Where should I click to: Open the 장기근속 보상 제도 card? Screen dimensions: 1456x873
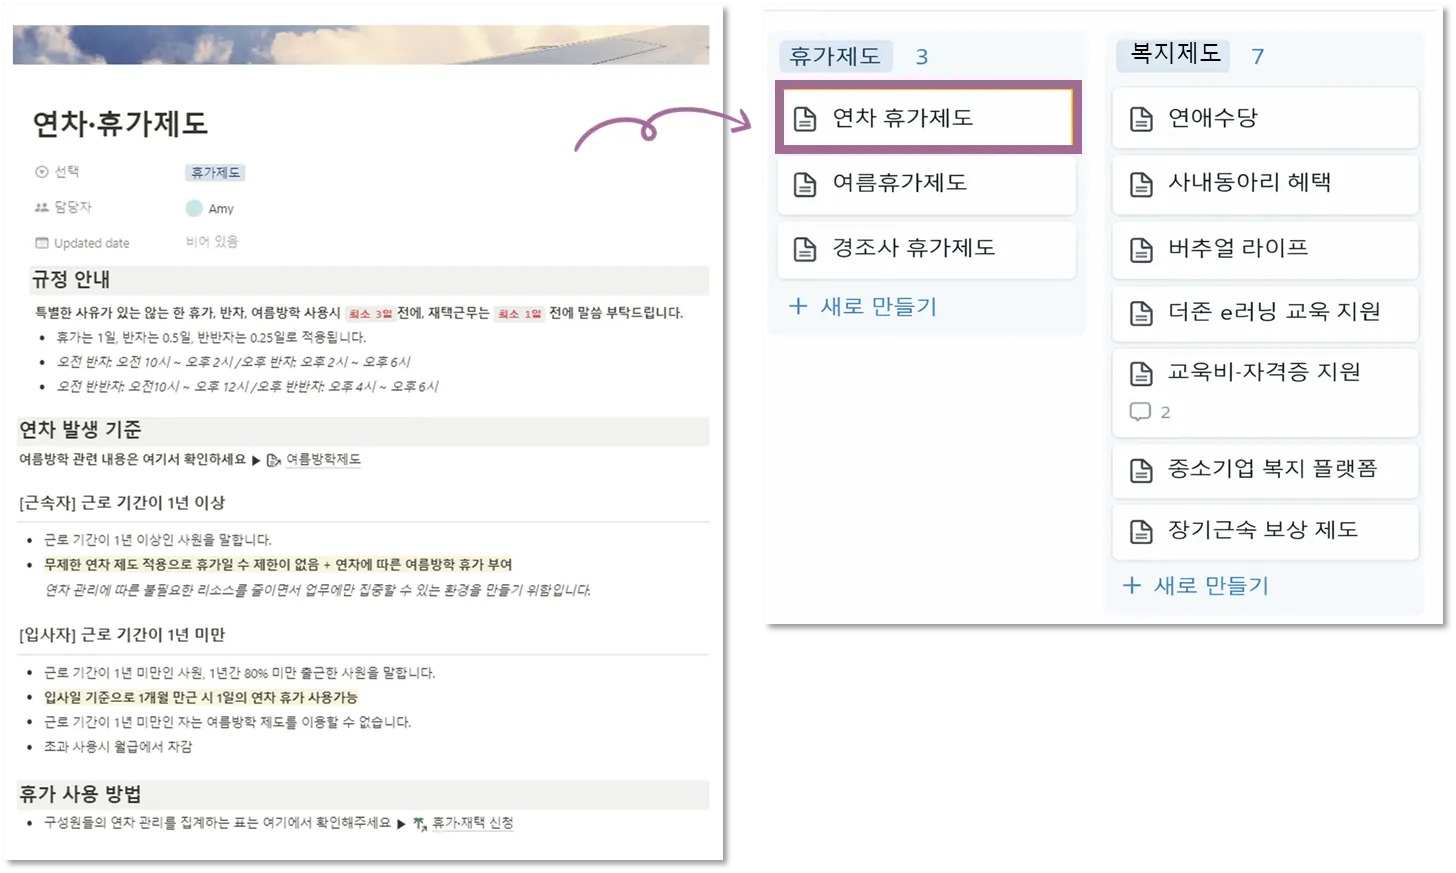click(x=1265, y=531)
